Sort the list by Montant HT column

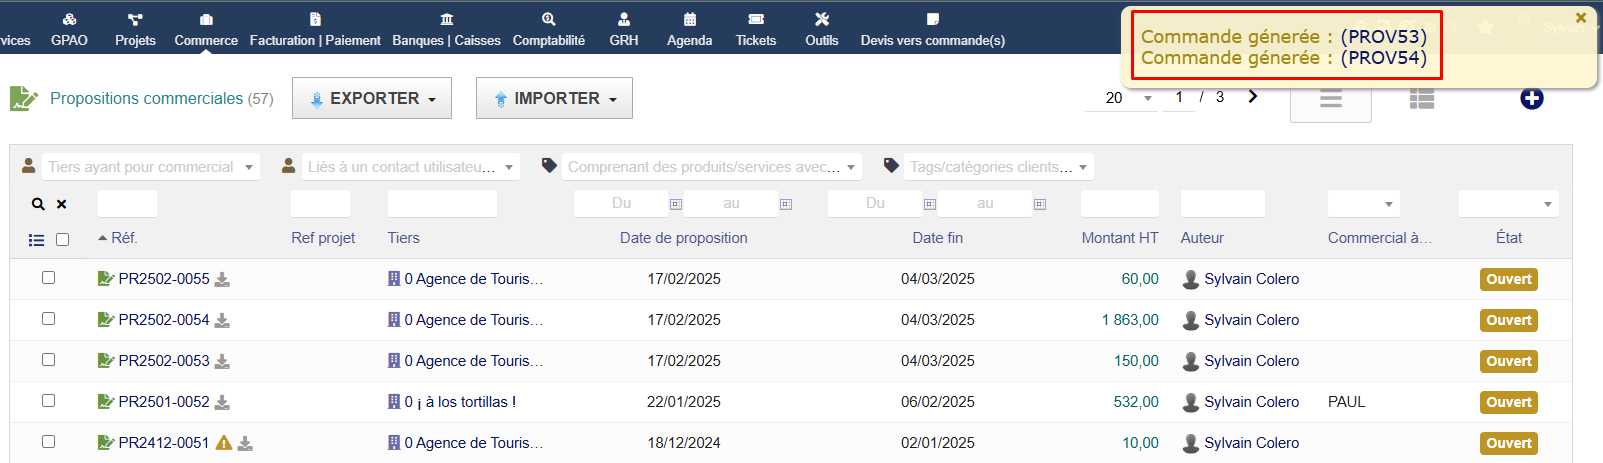click(1119, 238)
